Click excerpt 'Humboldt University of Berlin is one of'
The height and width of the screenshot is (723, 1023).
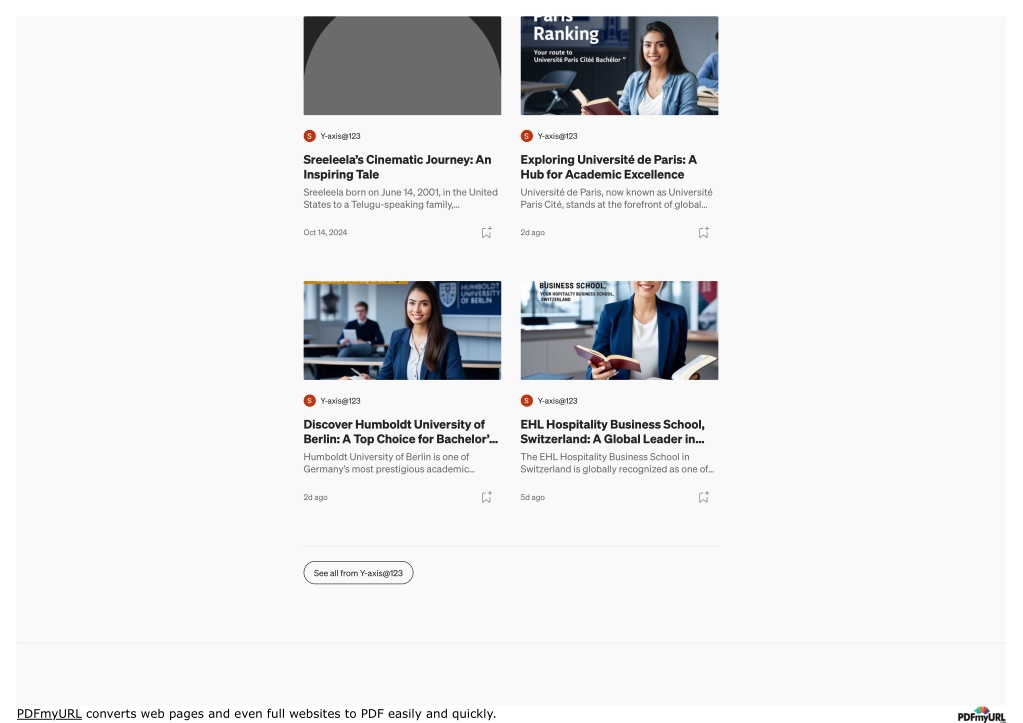pyautogui.click(x=389, y=463)
